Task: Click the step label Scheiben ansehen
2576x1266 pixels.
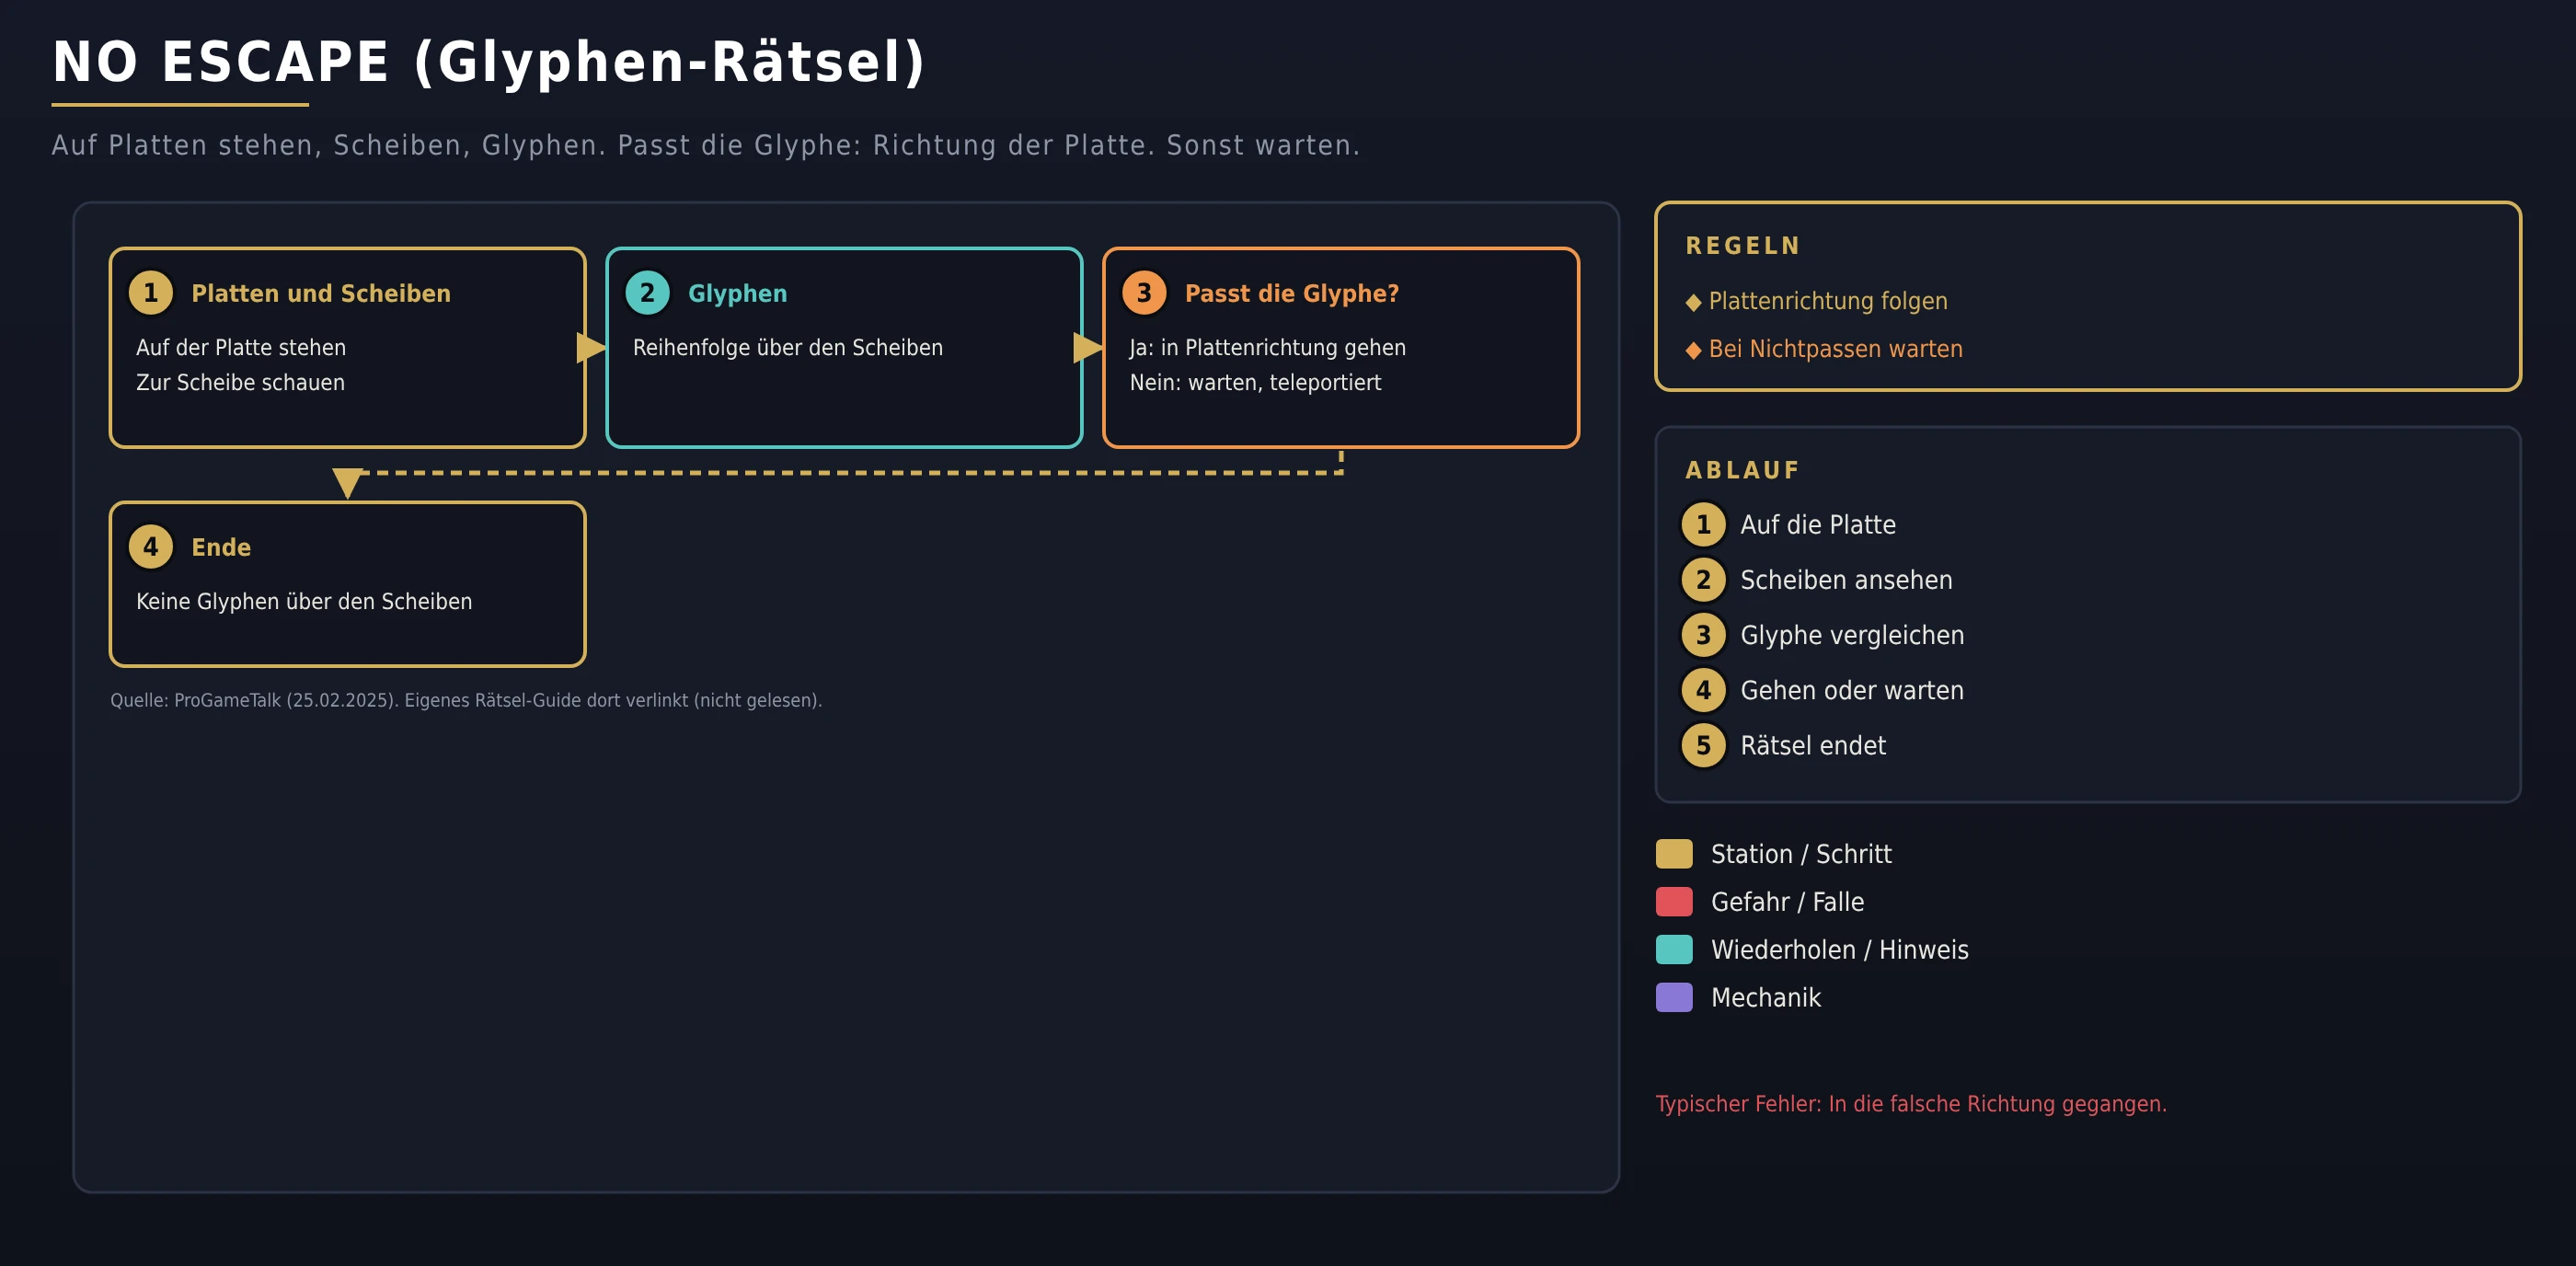Action: click(x=1846, y=580)
